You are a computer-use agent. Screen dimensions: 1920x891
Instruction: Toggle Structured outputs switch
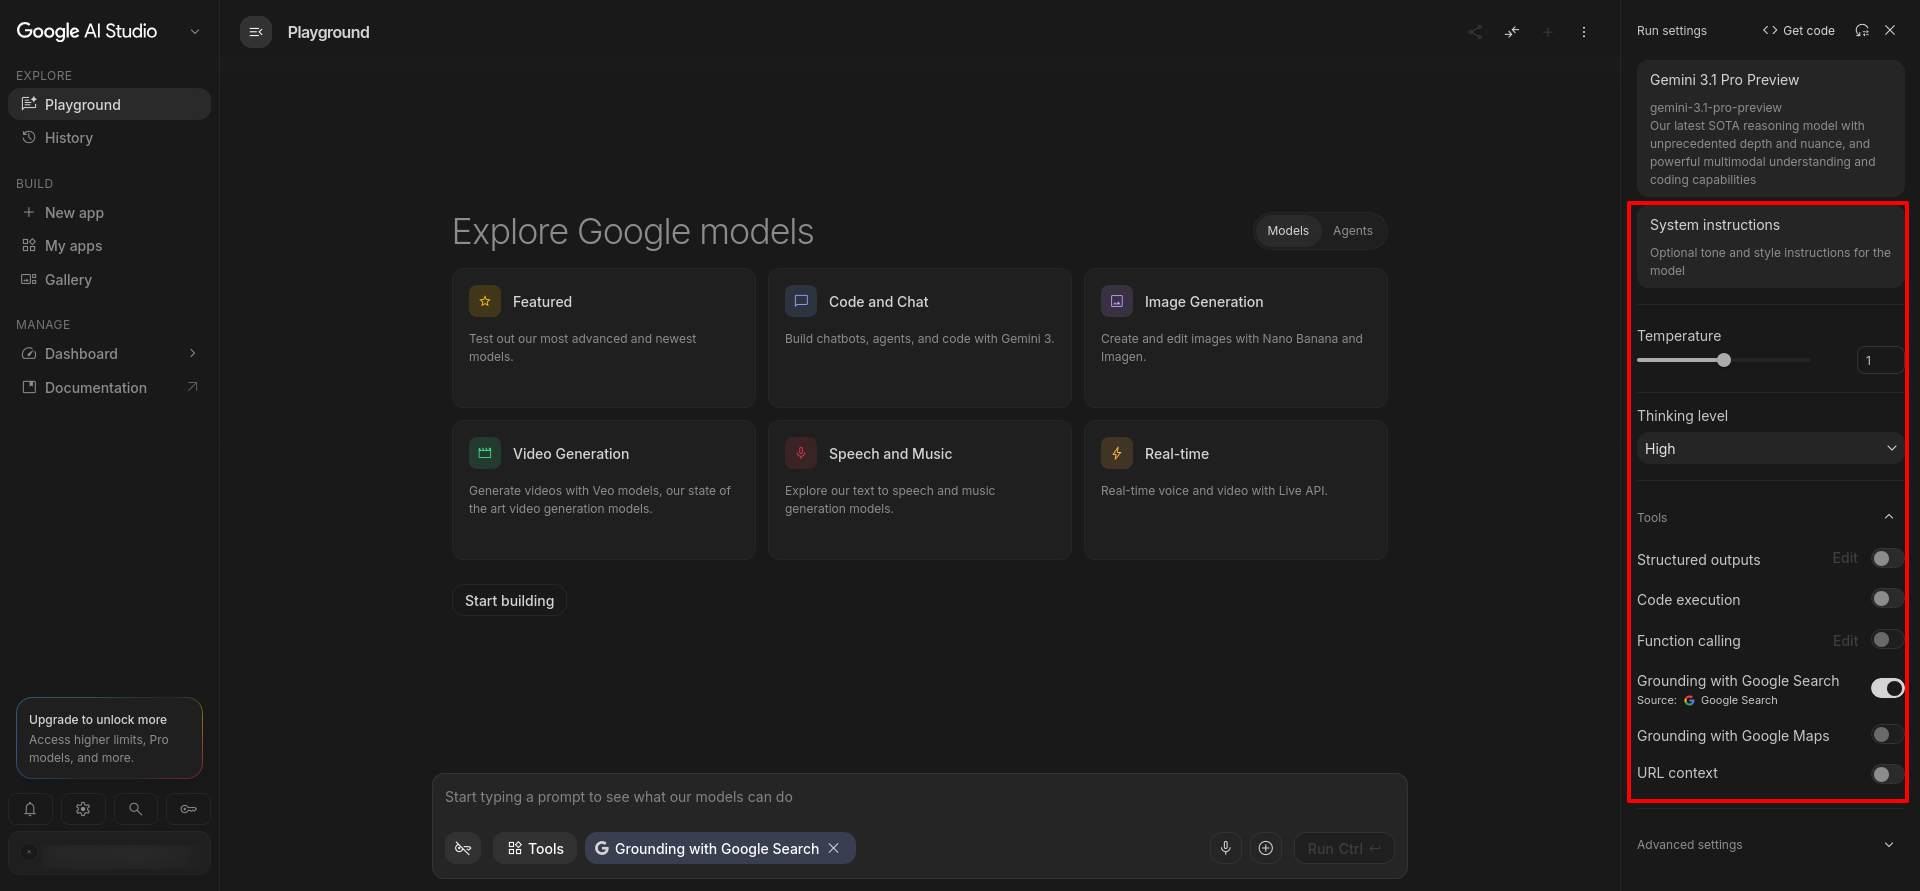pyautogui.click(x=1887, y=559)
